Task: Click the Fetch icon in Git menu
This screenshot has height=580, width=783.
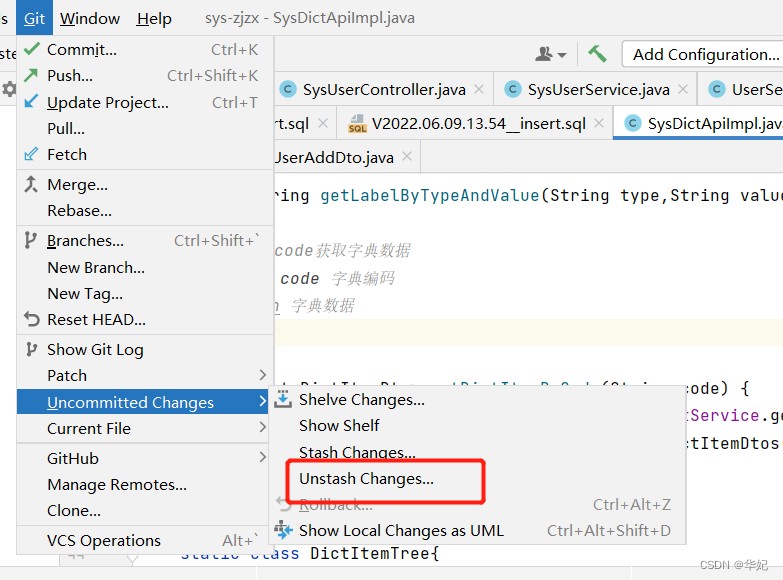Action: [31, 154]
